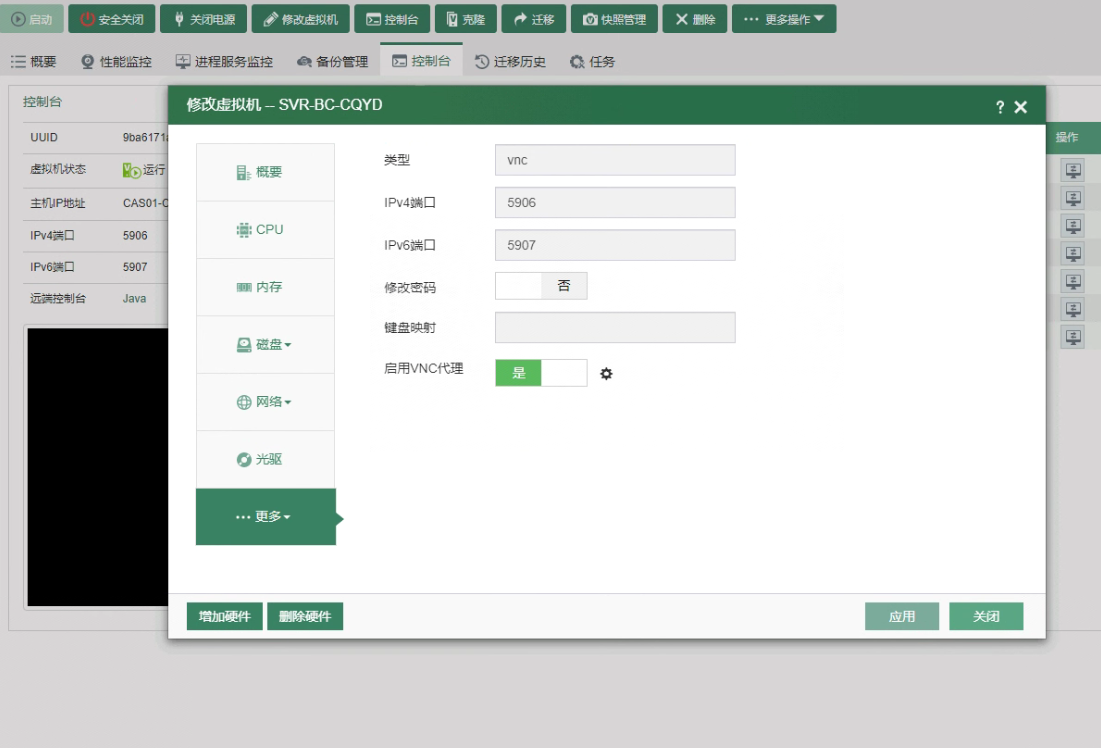Click the 关闭 button in dialog footer
Viewport: 1101px width, 748px height.
[986, 616]
